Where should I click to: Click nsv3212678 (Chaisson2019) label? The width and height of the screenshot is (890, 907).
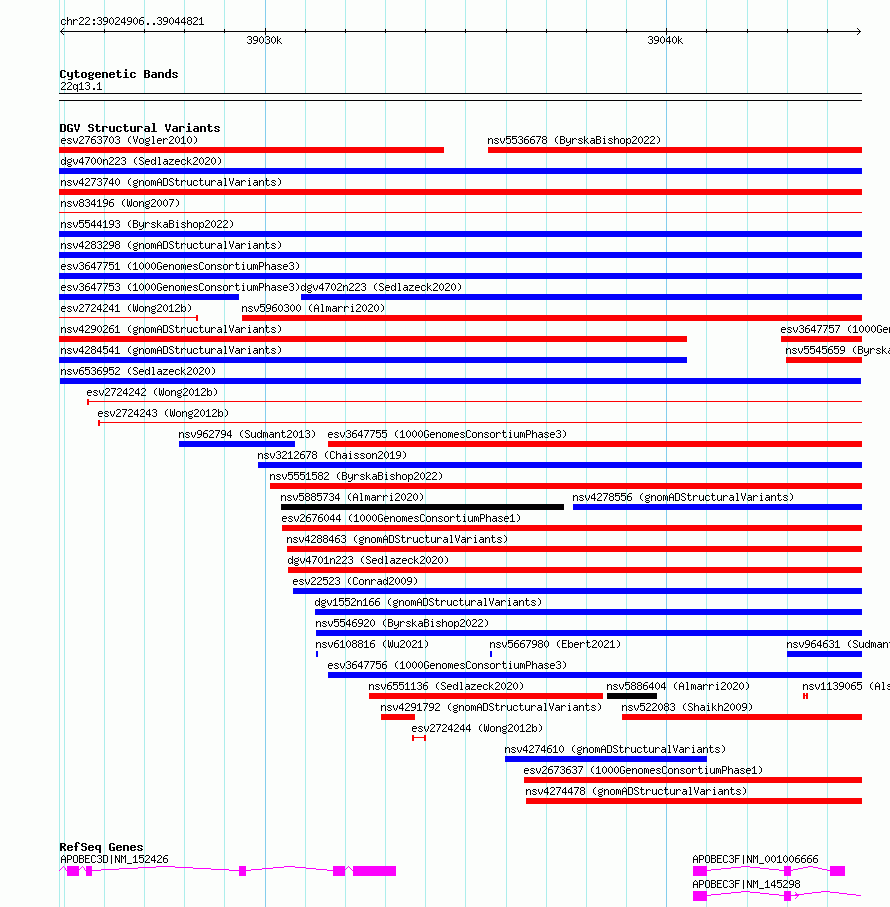tap(332, 455)
